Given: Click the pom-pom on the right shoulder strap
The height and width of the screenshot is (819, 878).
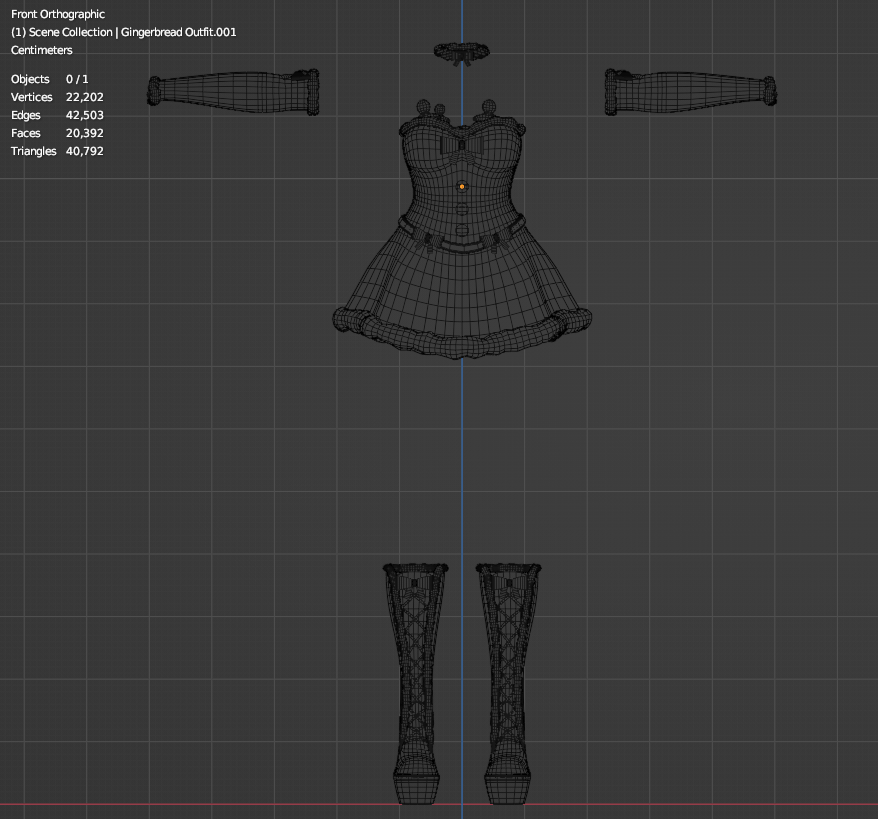Looking at the screenshot, I should (490, 106).
